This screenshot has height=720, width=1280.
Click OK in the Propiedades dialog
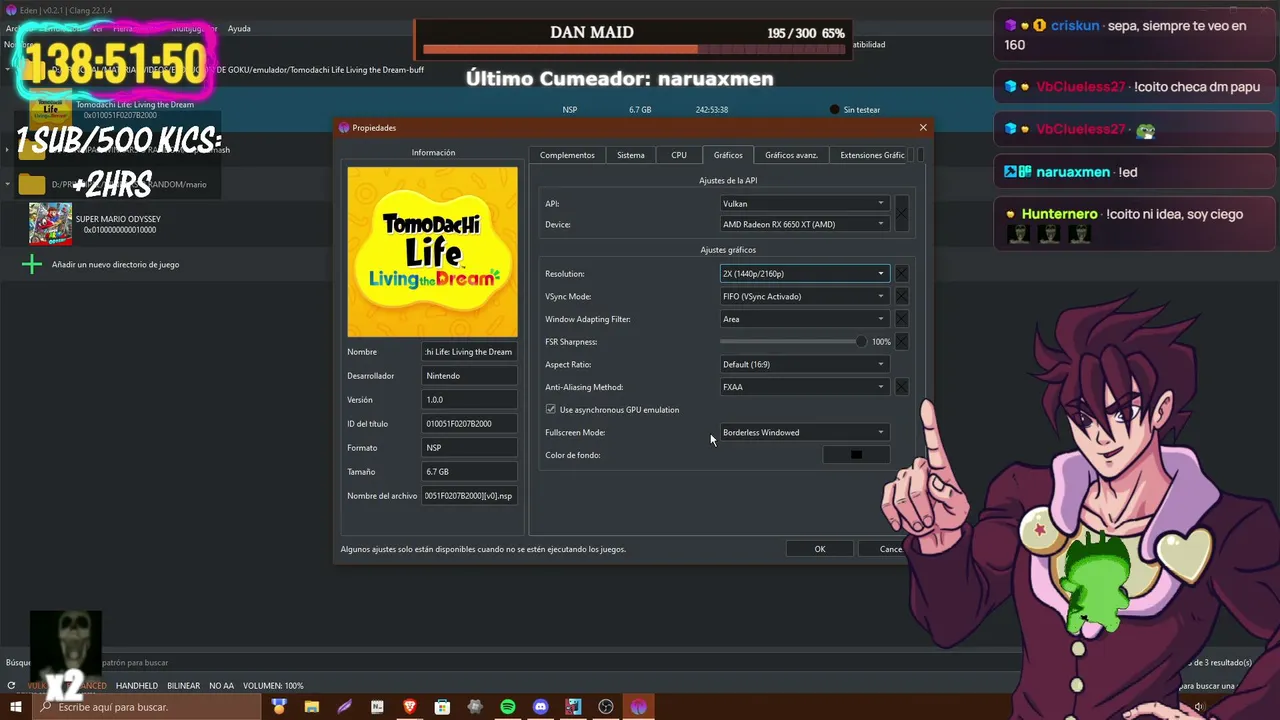[x=820, y=549]
